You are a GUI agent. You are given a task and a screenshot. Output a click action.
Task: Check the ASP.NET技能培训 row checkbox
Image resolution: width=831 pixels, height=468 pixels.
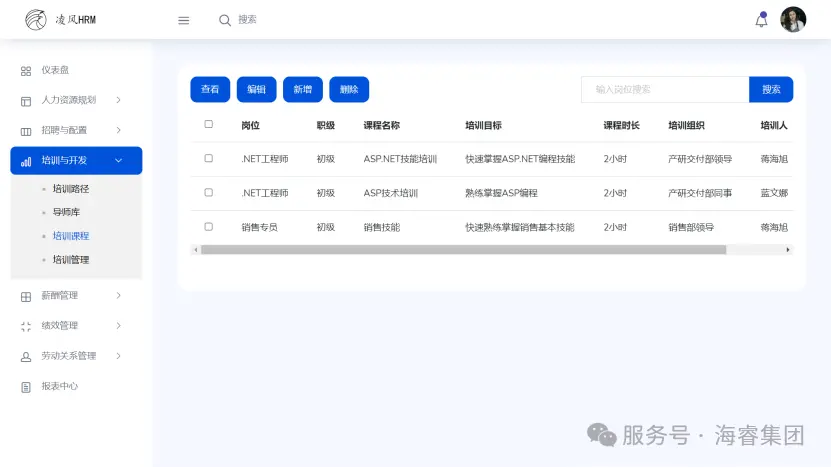pos(208,158)
